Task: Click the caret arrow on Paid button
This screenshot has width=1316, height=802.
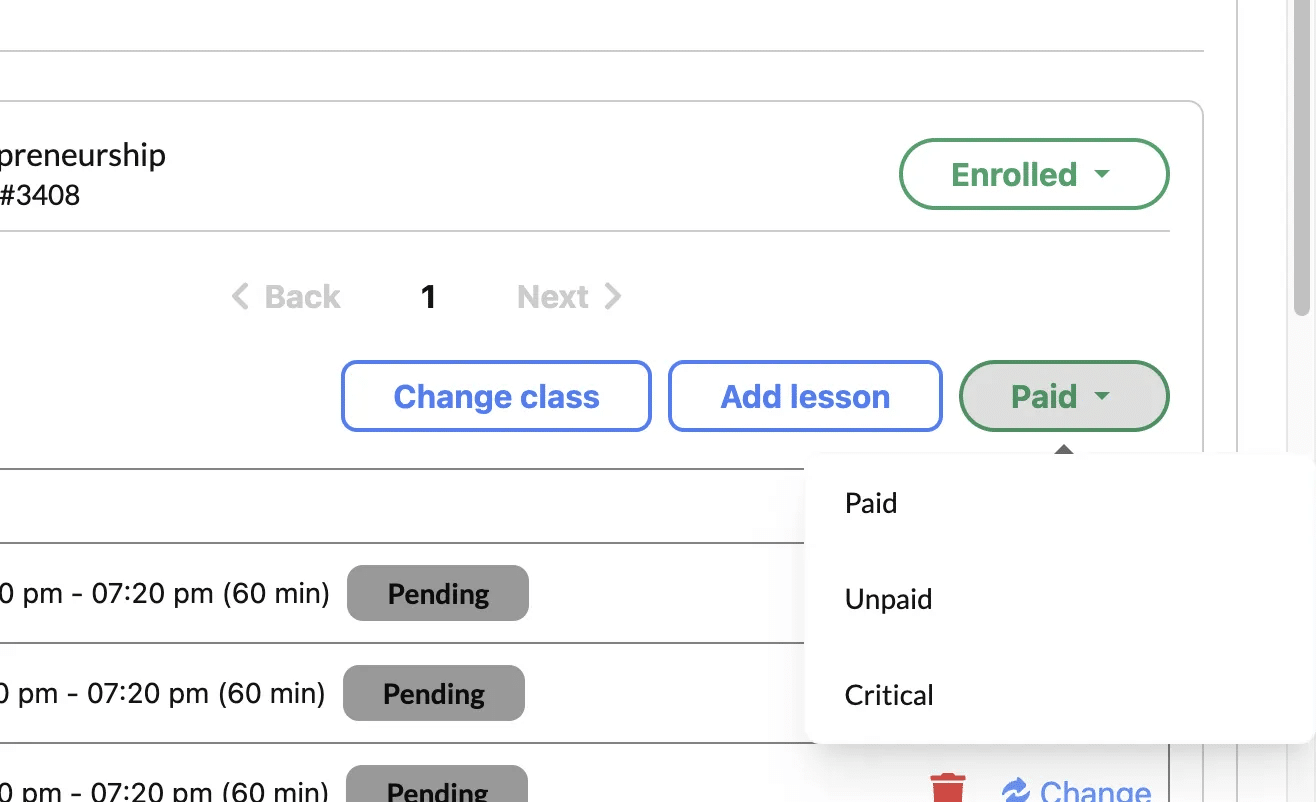Action: (x=1102, y=396)
